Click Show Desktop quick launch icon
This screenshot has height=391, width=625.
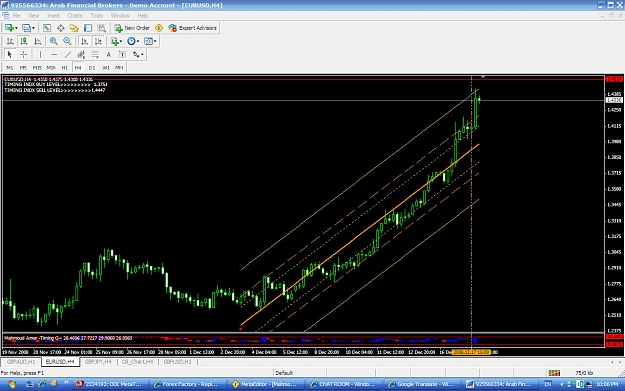[29, 384]
